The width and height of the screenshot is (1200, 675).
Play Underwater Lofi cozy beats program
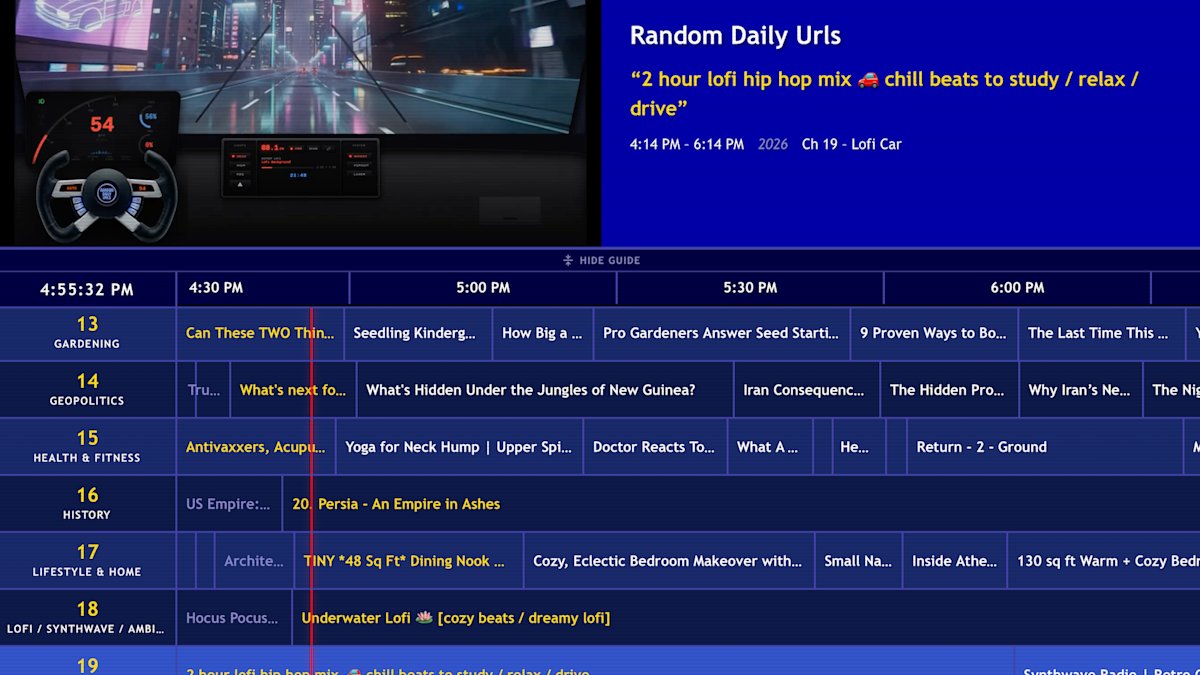(456, 619)
